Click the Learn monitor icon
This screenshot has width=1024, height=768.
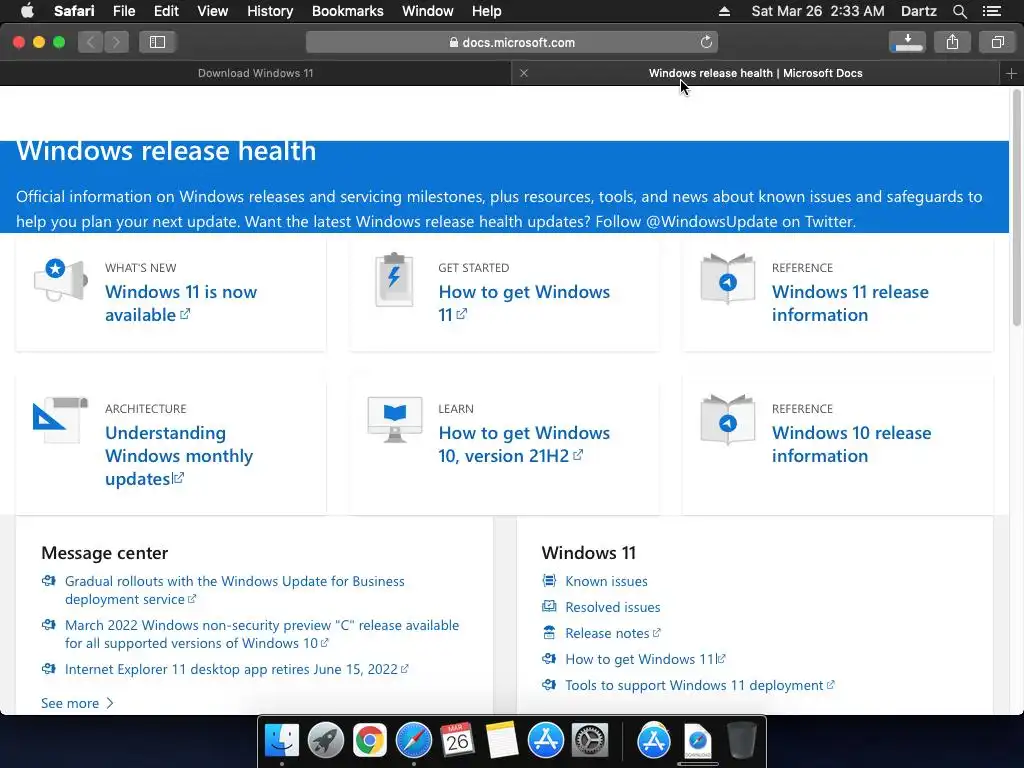coord(394,419)
